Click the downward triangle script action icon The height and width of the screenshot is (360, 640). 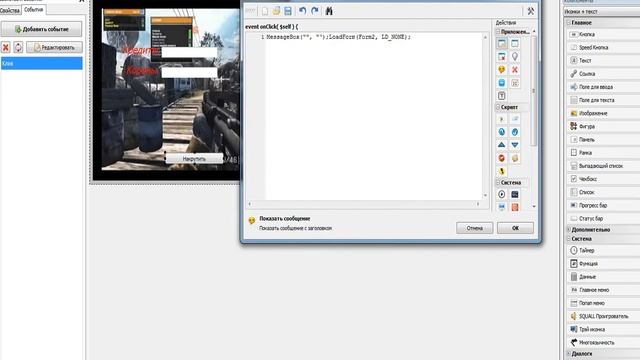click(515, 145)
